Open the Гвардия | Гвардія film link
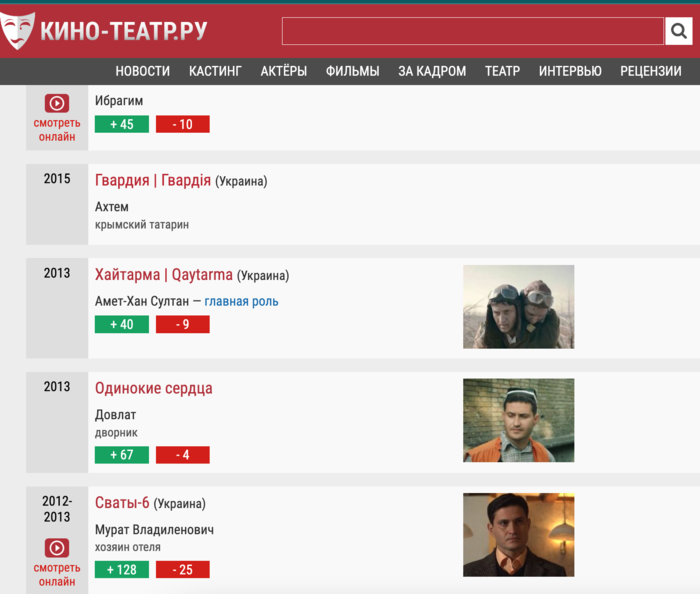This screenshot has height=594, width=700. (153, 180)
